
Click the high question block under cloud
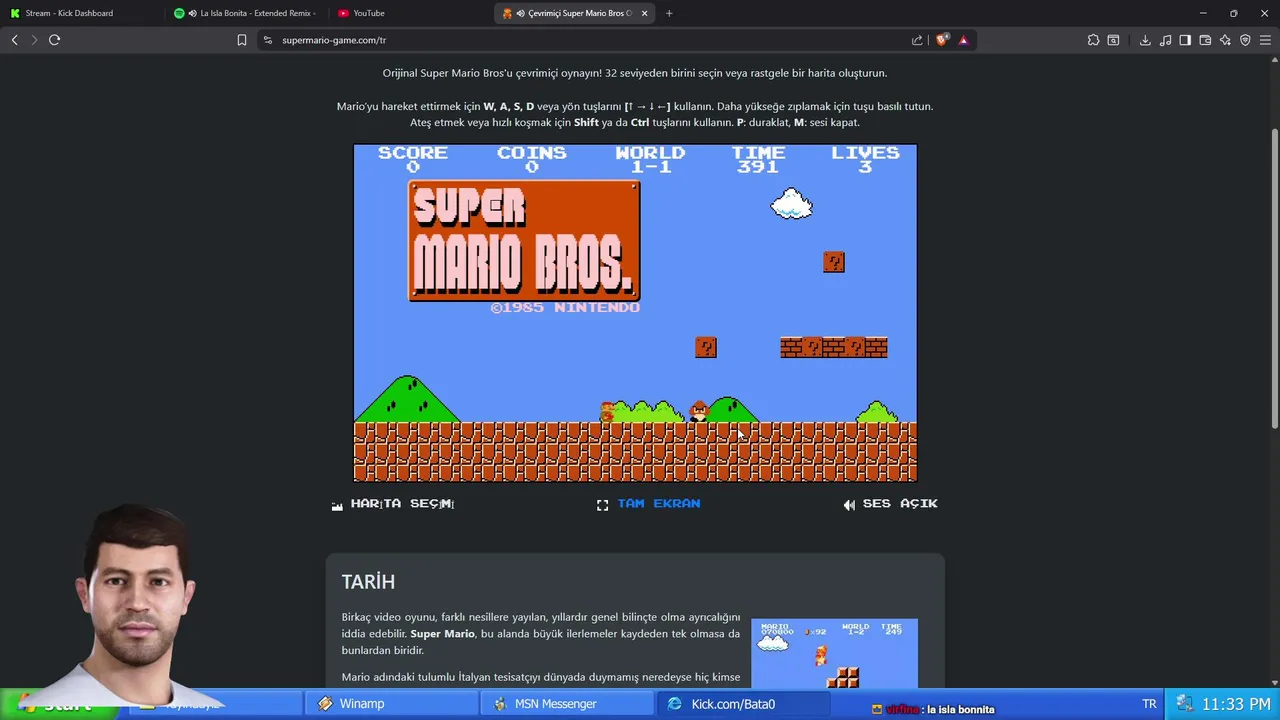pos(834,262)
